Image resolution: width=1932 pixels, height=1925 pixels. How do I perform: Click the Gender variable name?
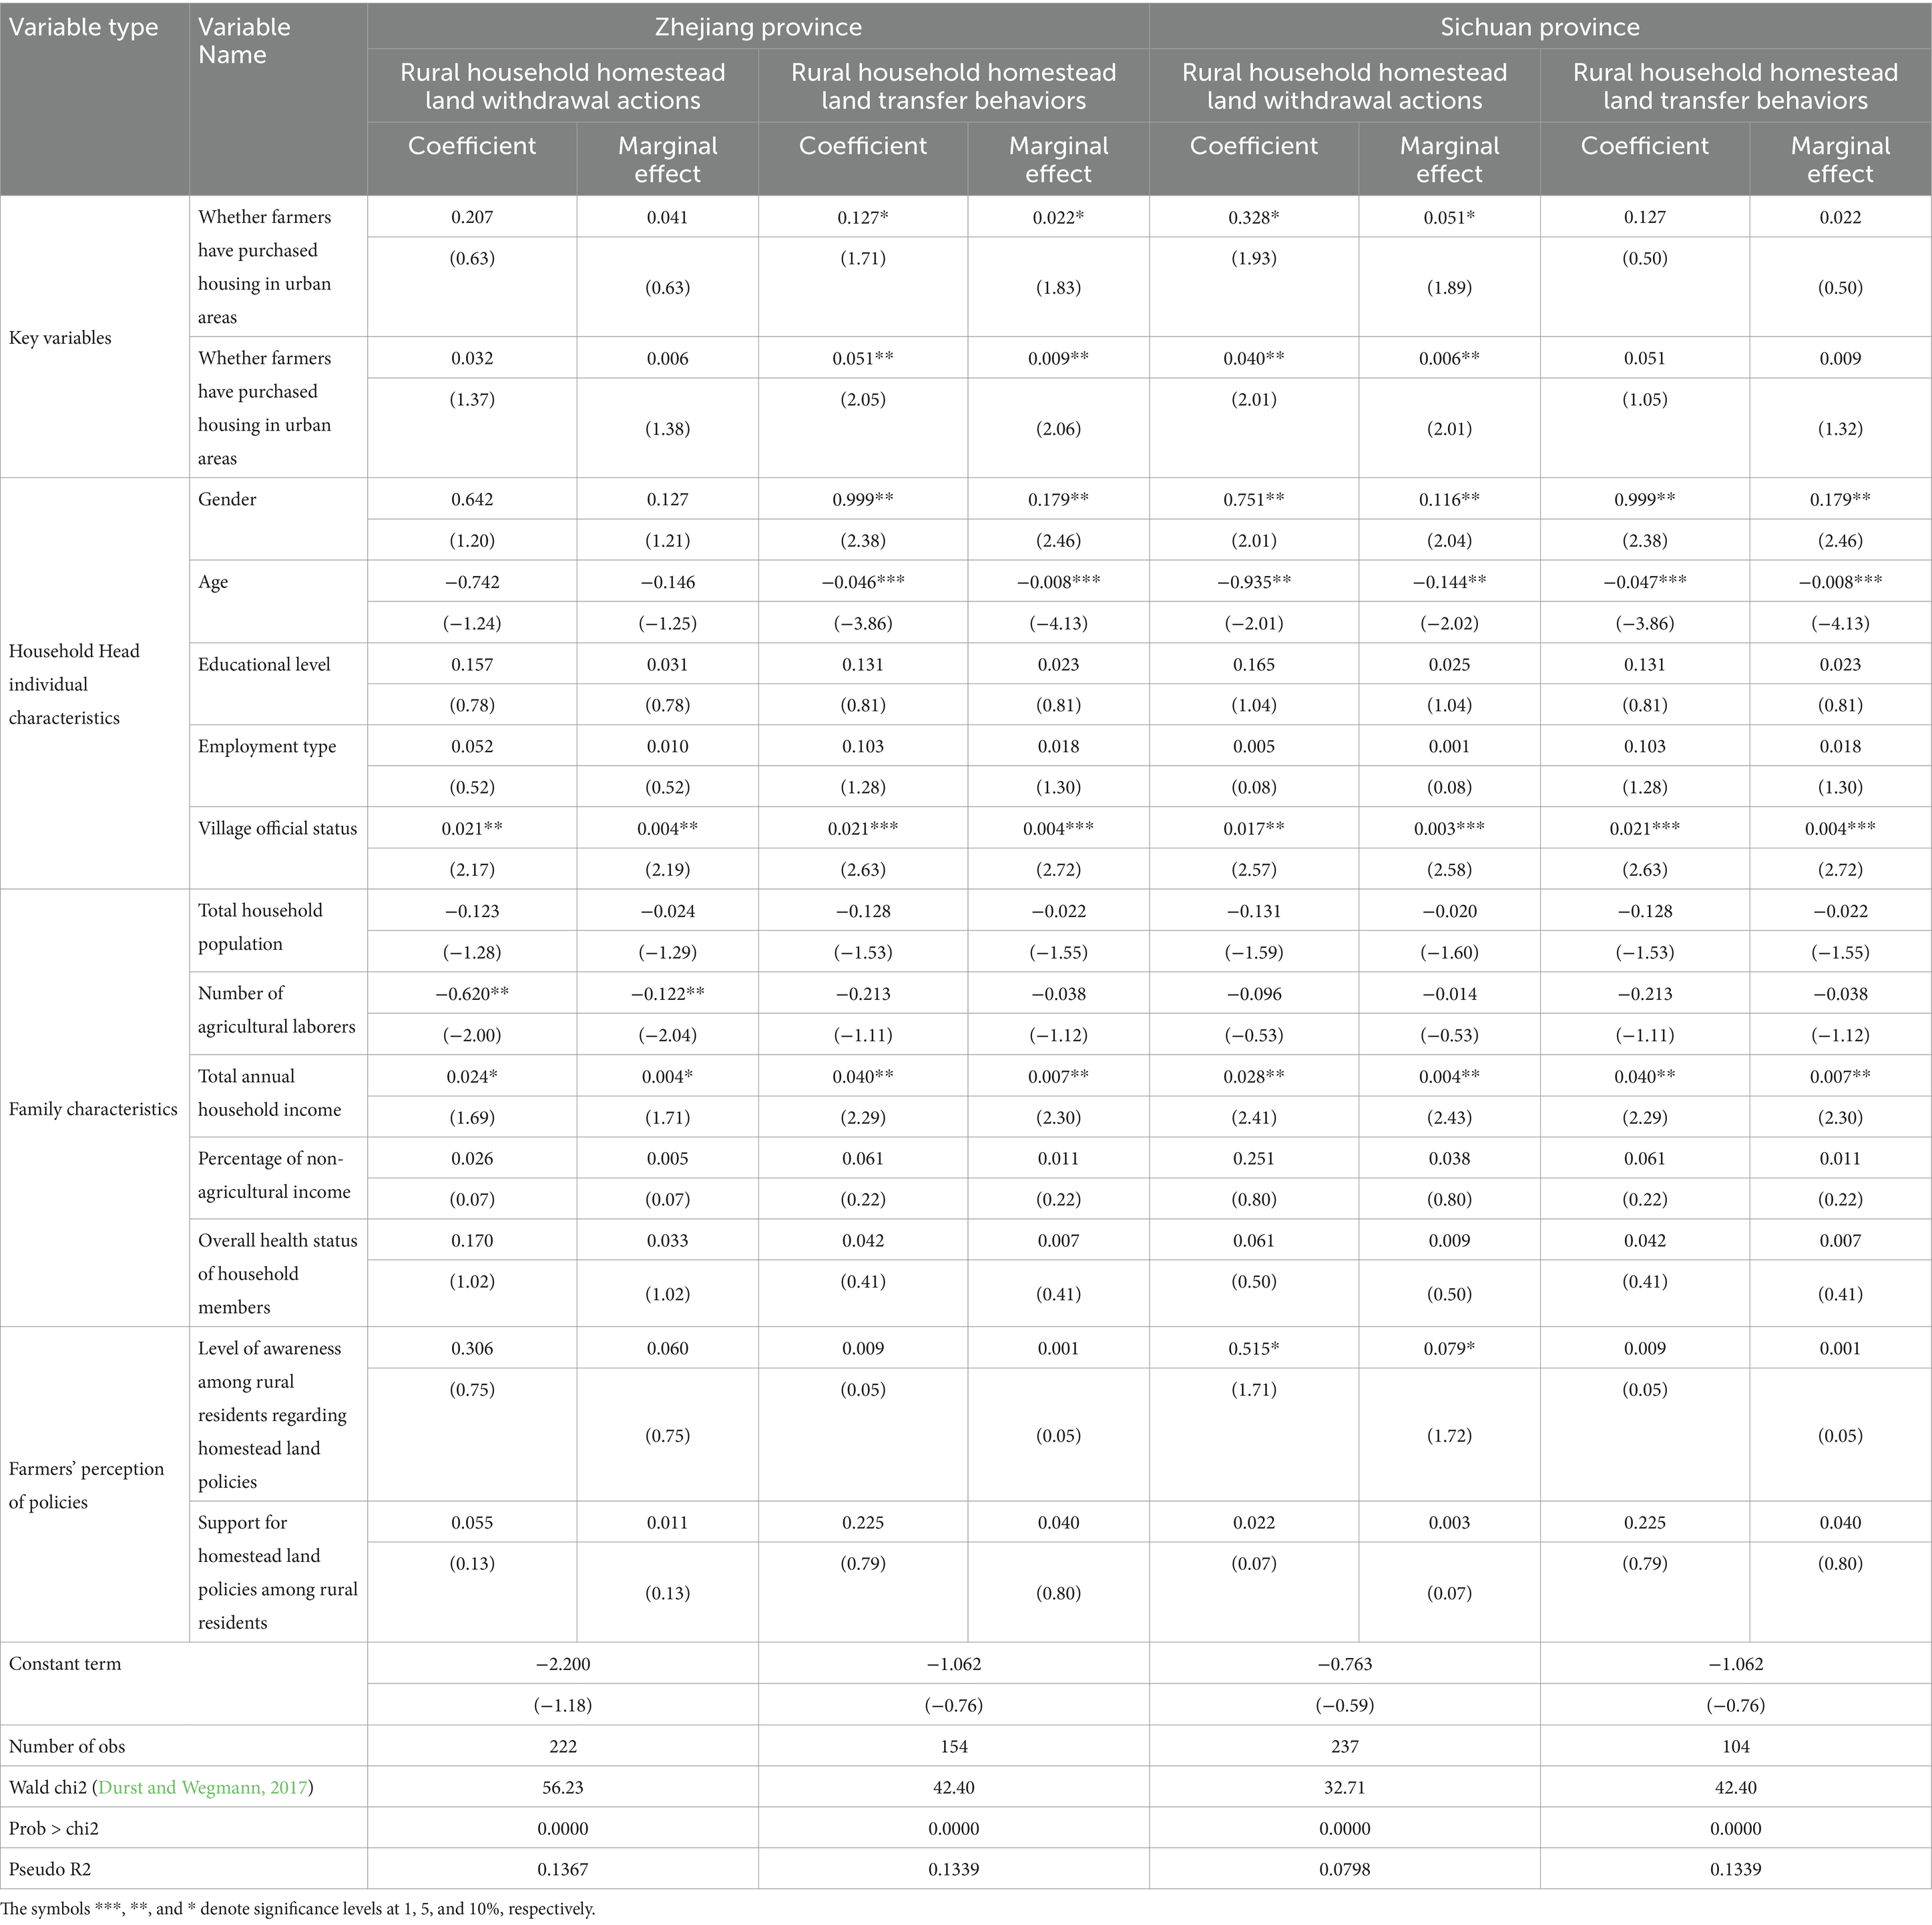point(227,499)
